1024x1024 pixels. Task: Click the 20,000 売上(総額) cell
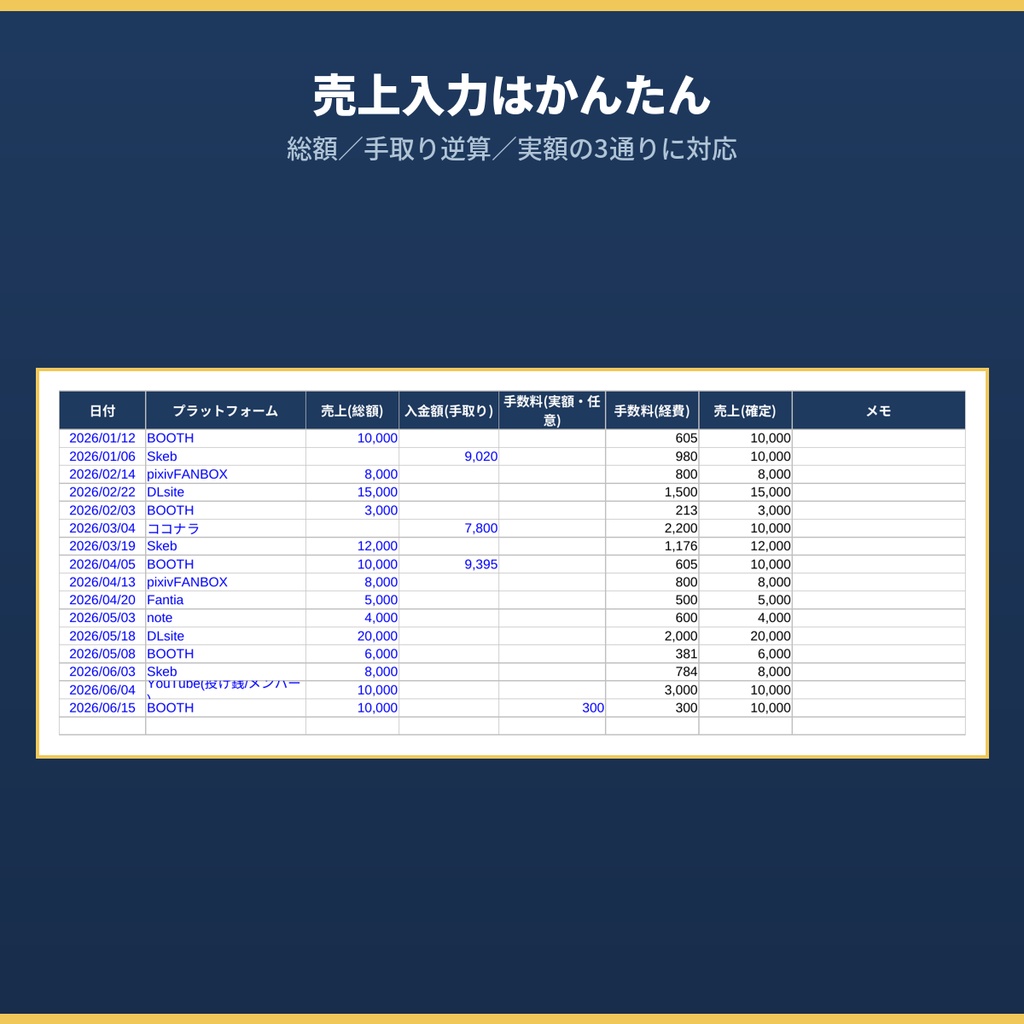[x=352, y=636]
